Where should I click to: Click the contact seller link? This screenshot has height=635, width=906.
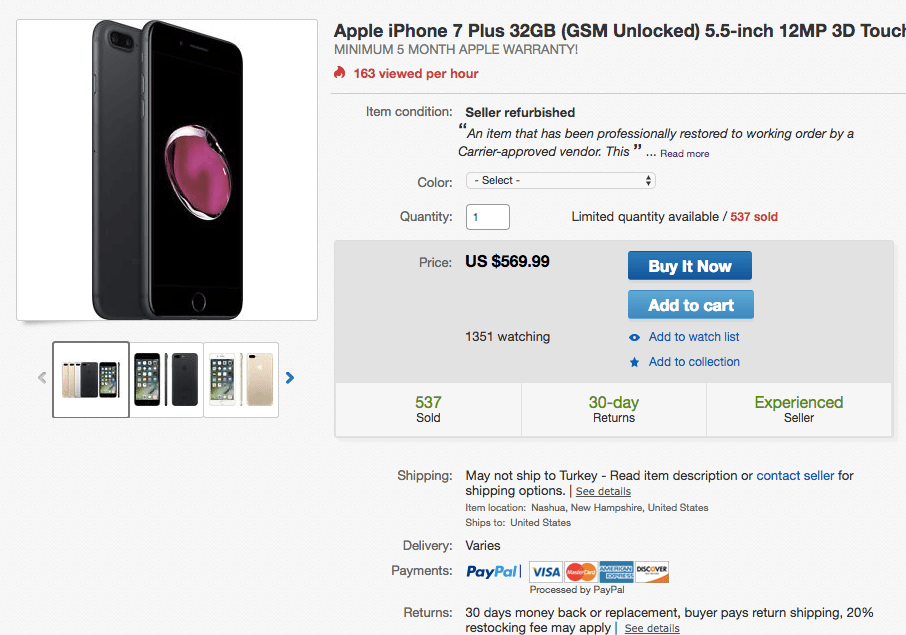(x=795, y=475)
